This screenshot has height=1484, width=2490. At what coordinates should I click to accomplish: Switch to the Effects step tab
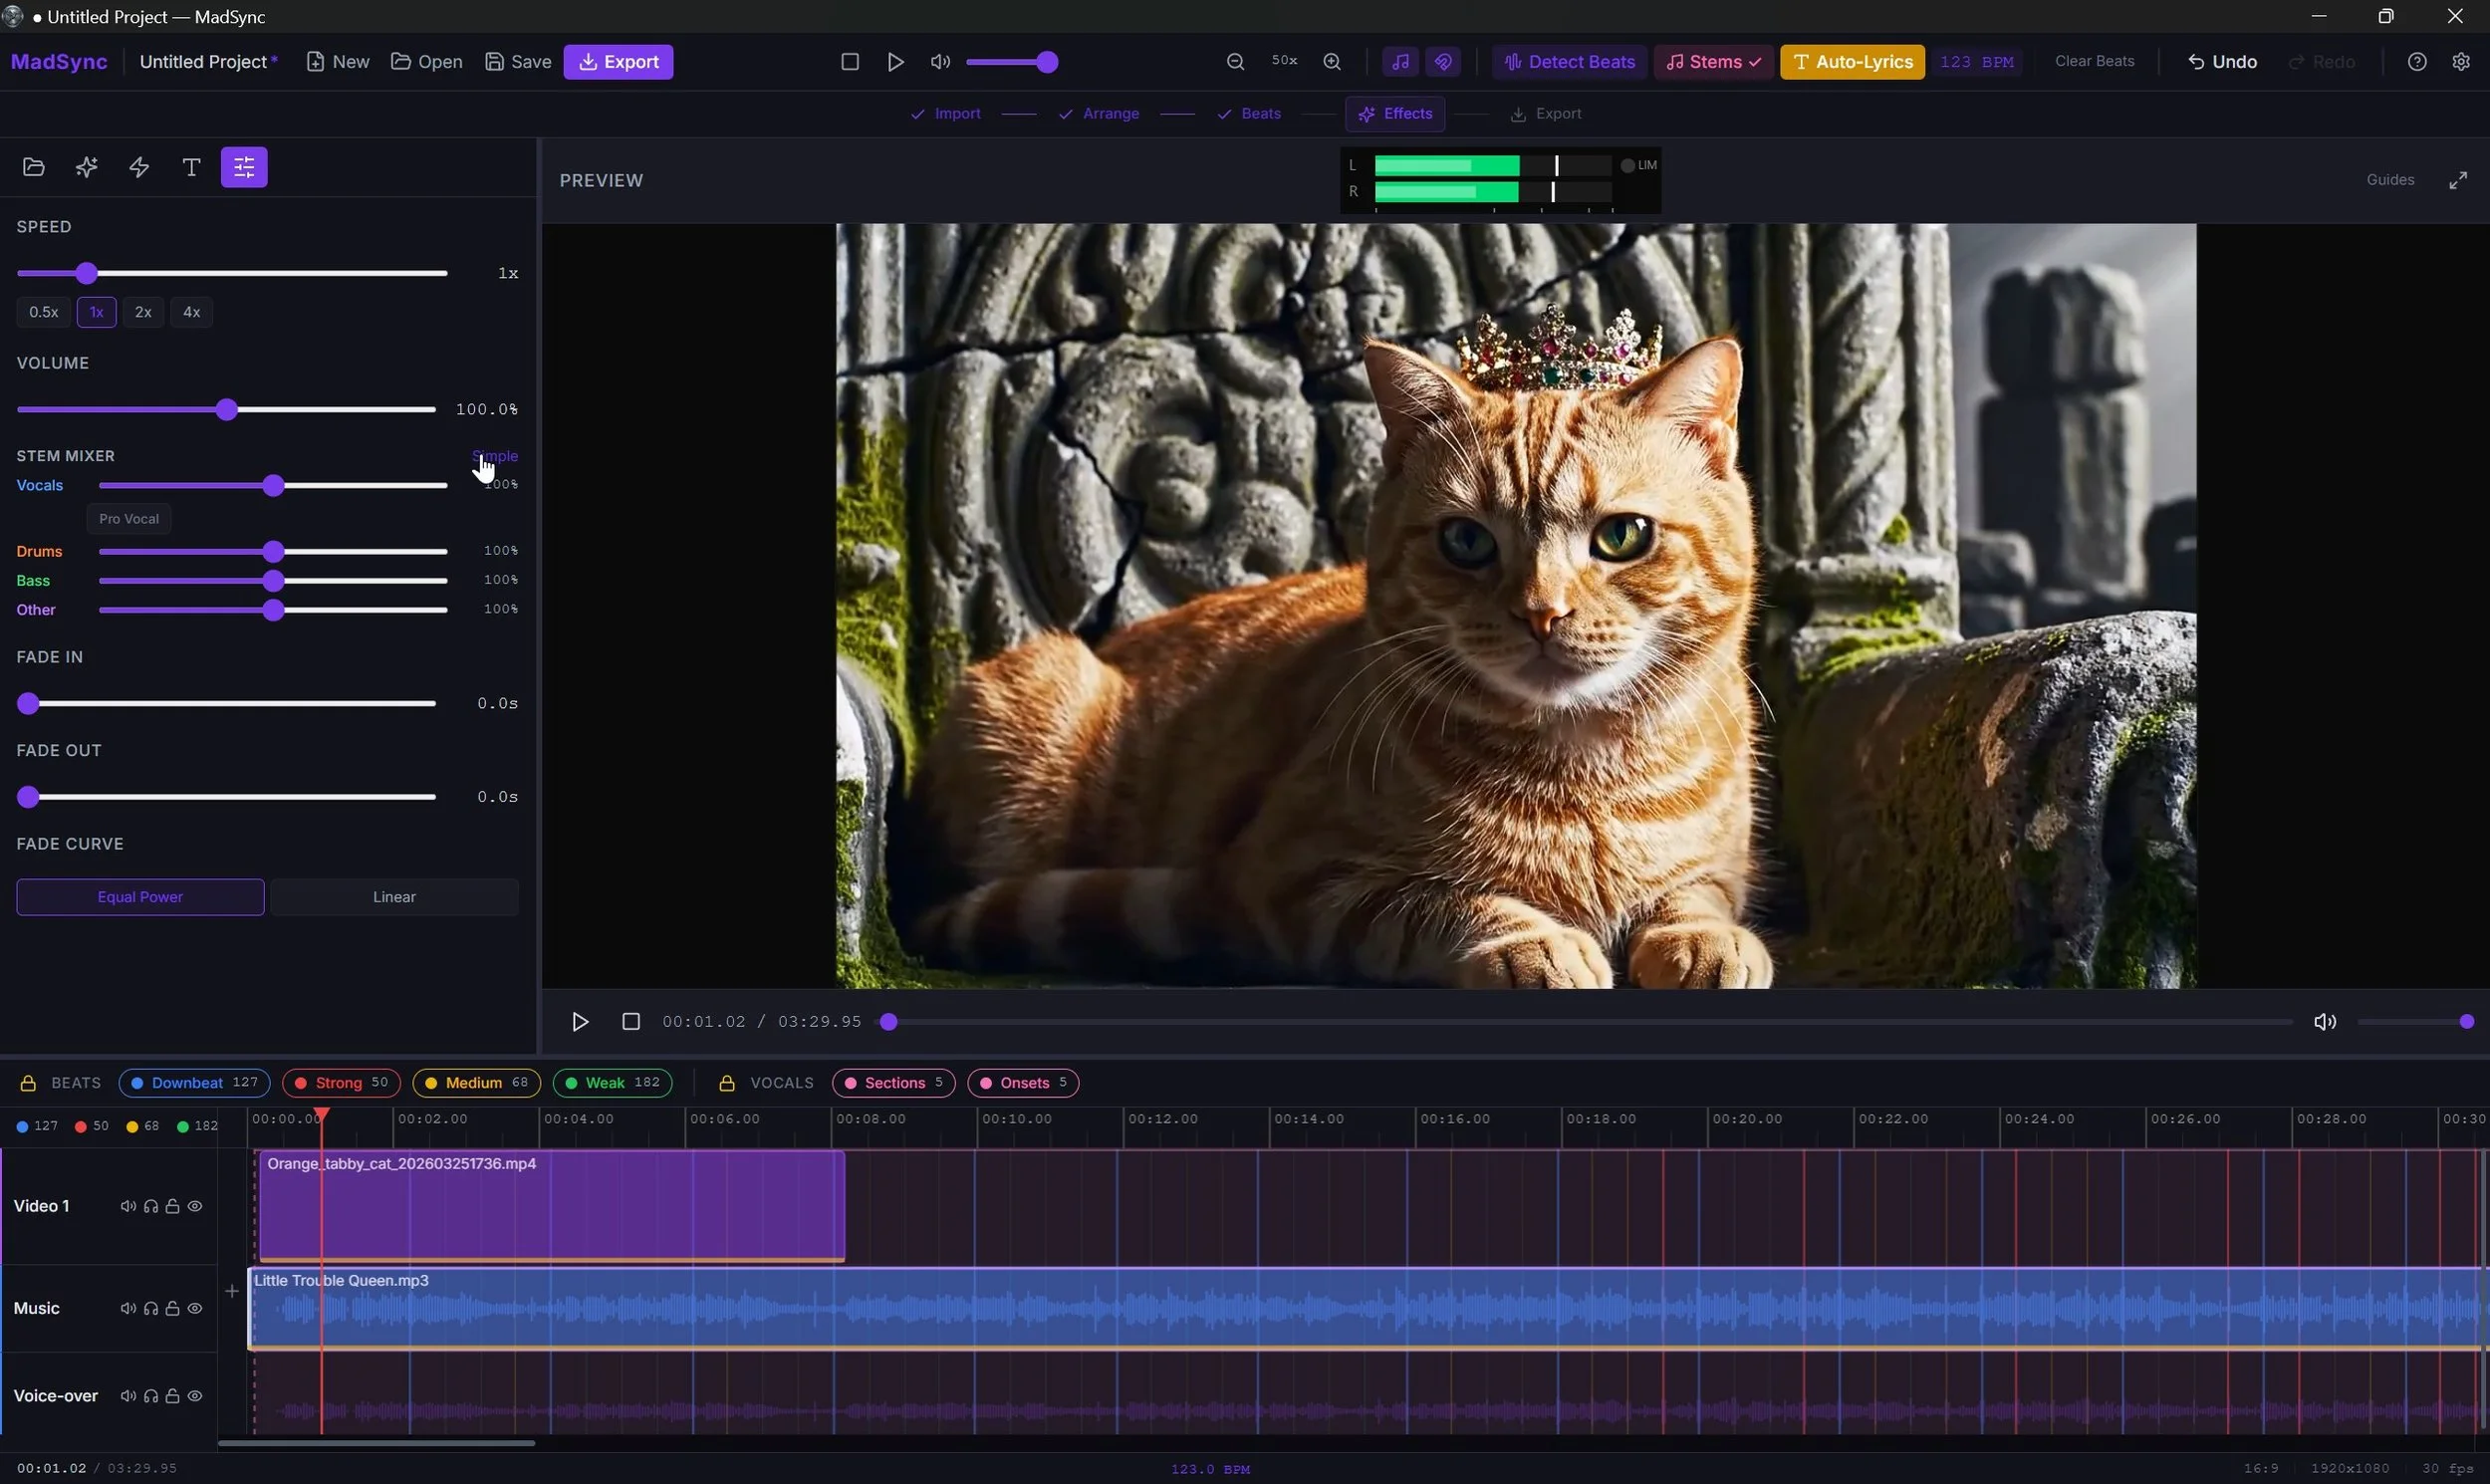[1395, 113]
